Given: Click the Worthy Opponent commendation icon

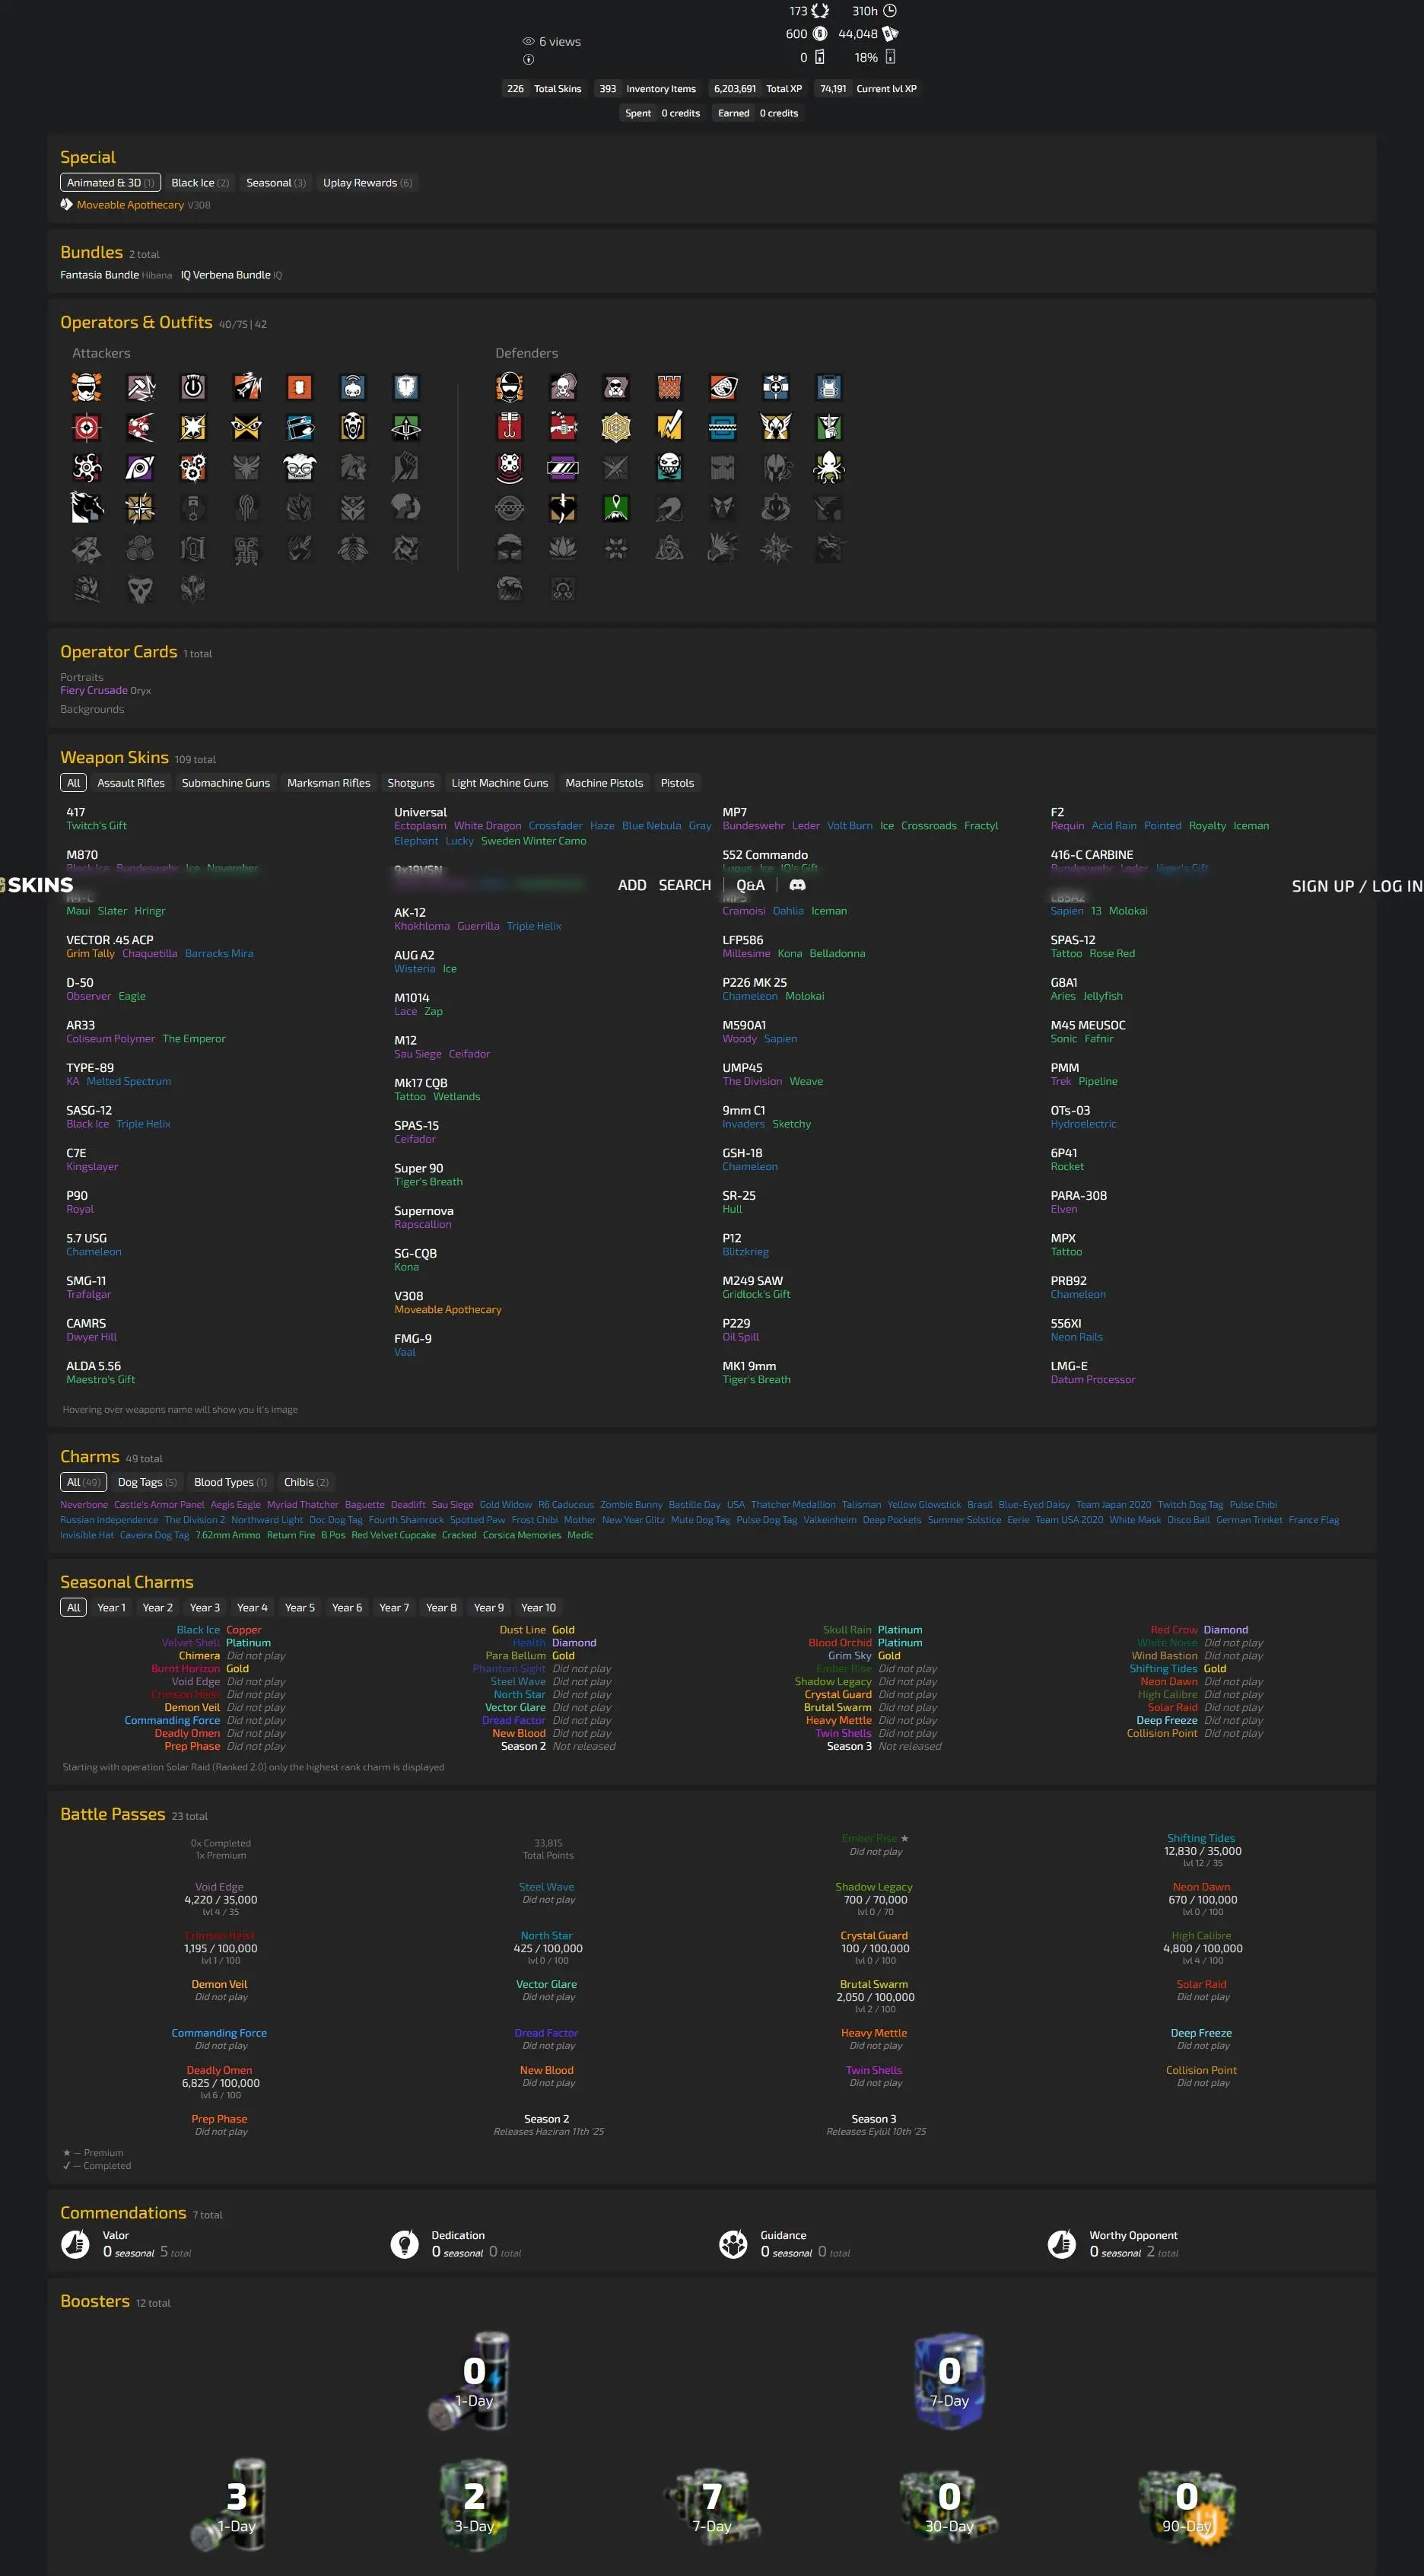Looking at the screenshot, I should pyautogui.click(x=1061, y=2244).
